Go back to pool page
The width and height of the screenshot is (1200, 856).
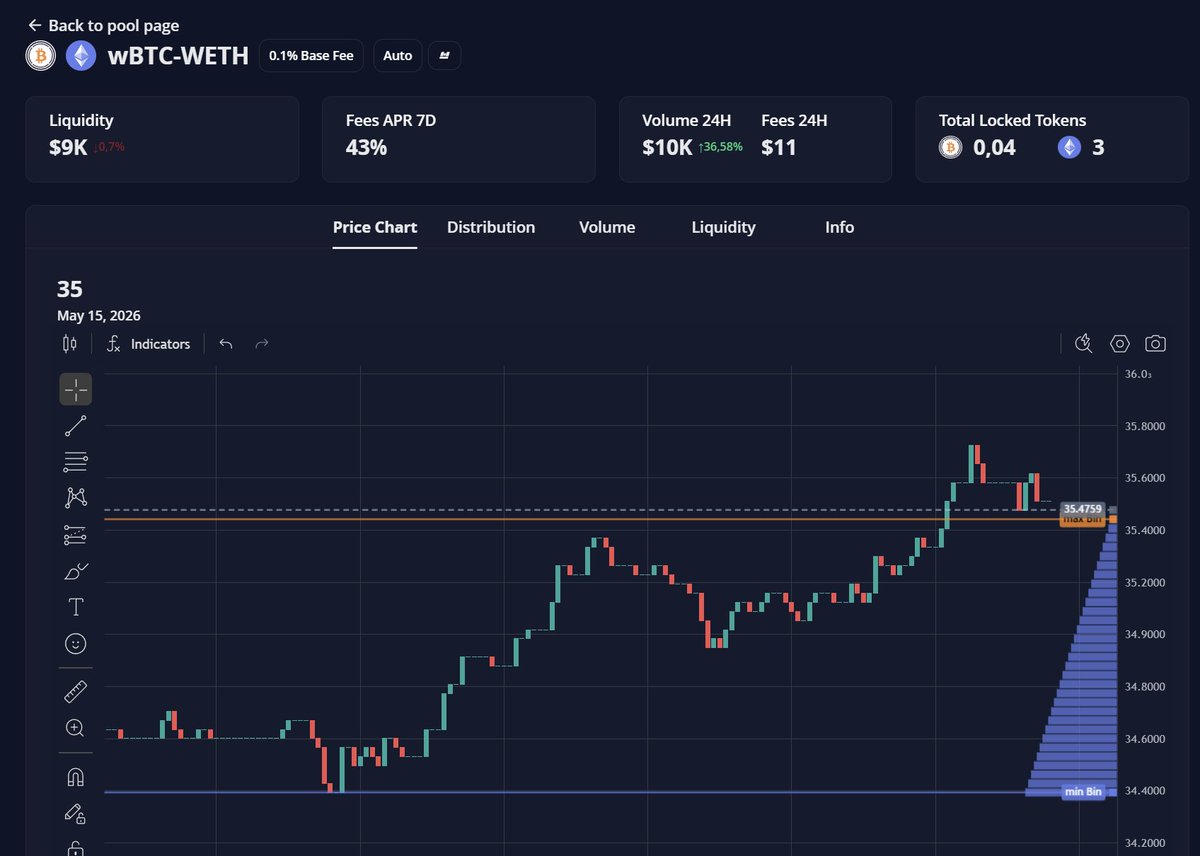click(x=104, y=25)
